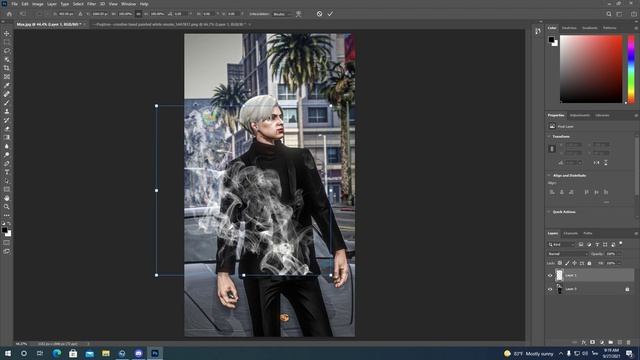
Task: Select the Clone Stamp tool
Action: click(x=7, y=111)
